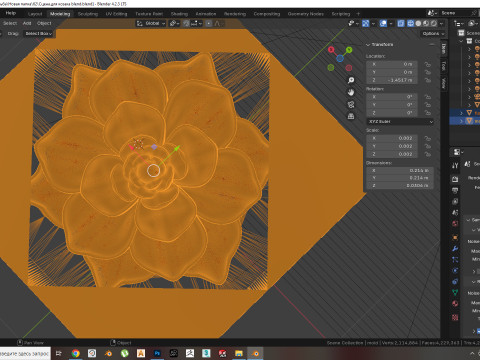Screen dimensions: 480x360
Task: Toggle snapping magnet in viewport header
Action: [x=186, y=23]
